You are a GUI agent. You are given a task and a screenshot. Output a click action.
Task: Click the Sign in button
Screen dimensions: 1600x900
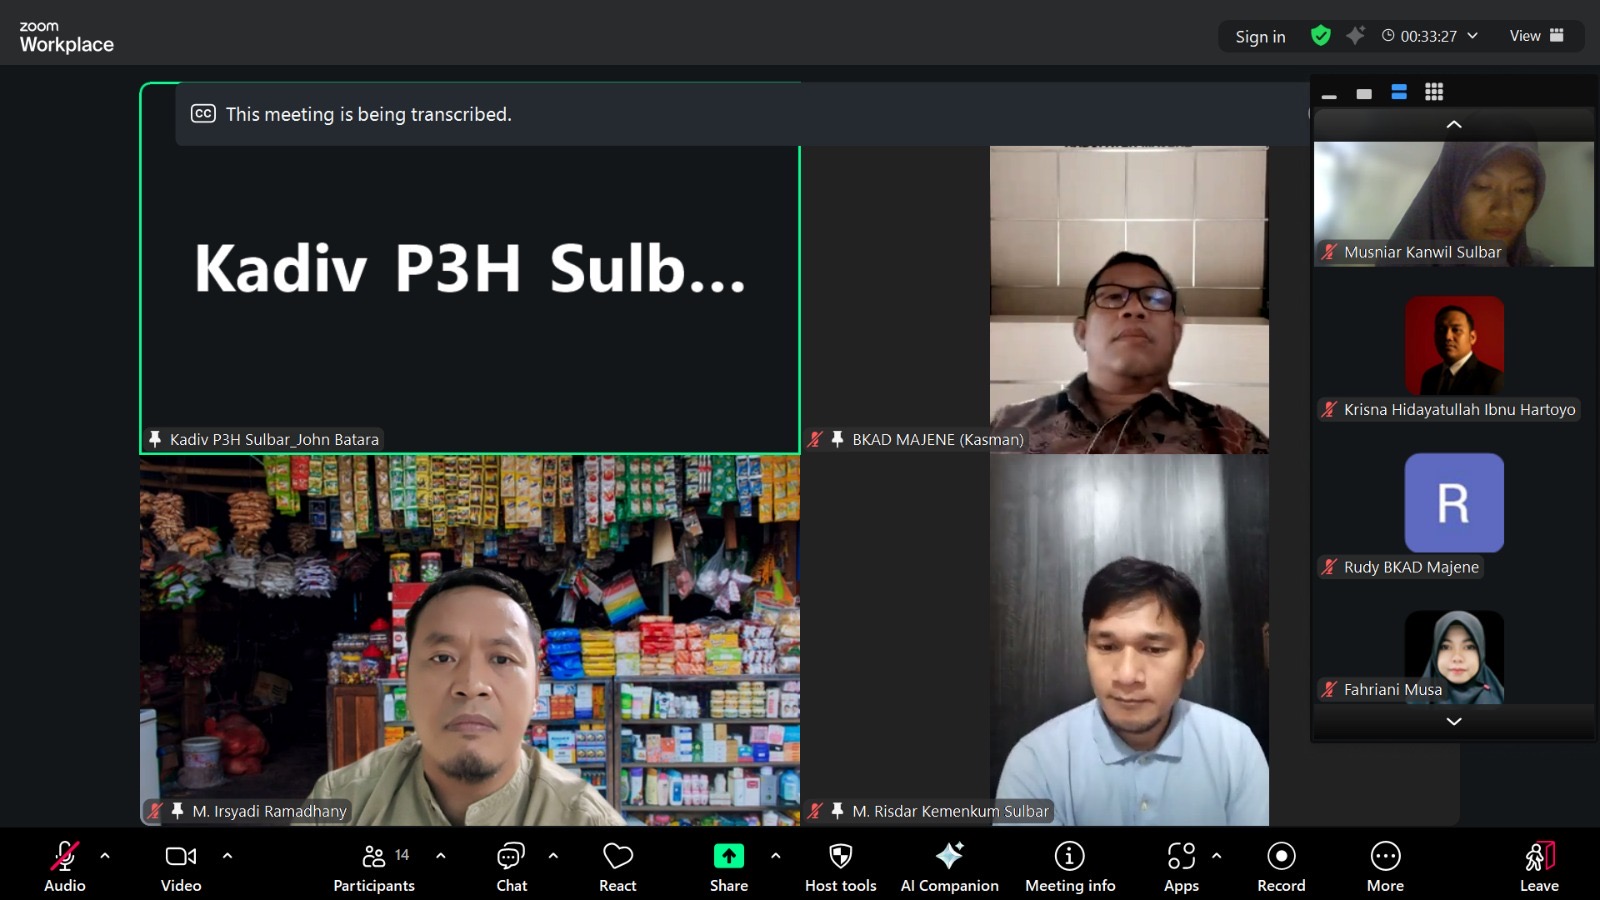tap(1260, 37)
